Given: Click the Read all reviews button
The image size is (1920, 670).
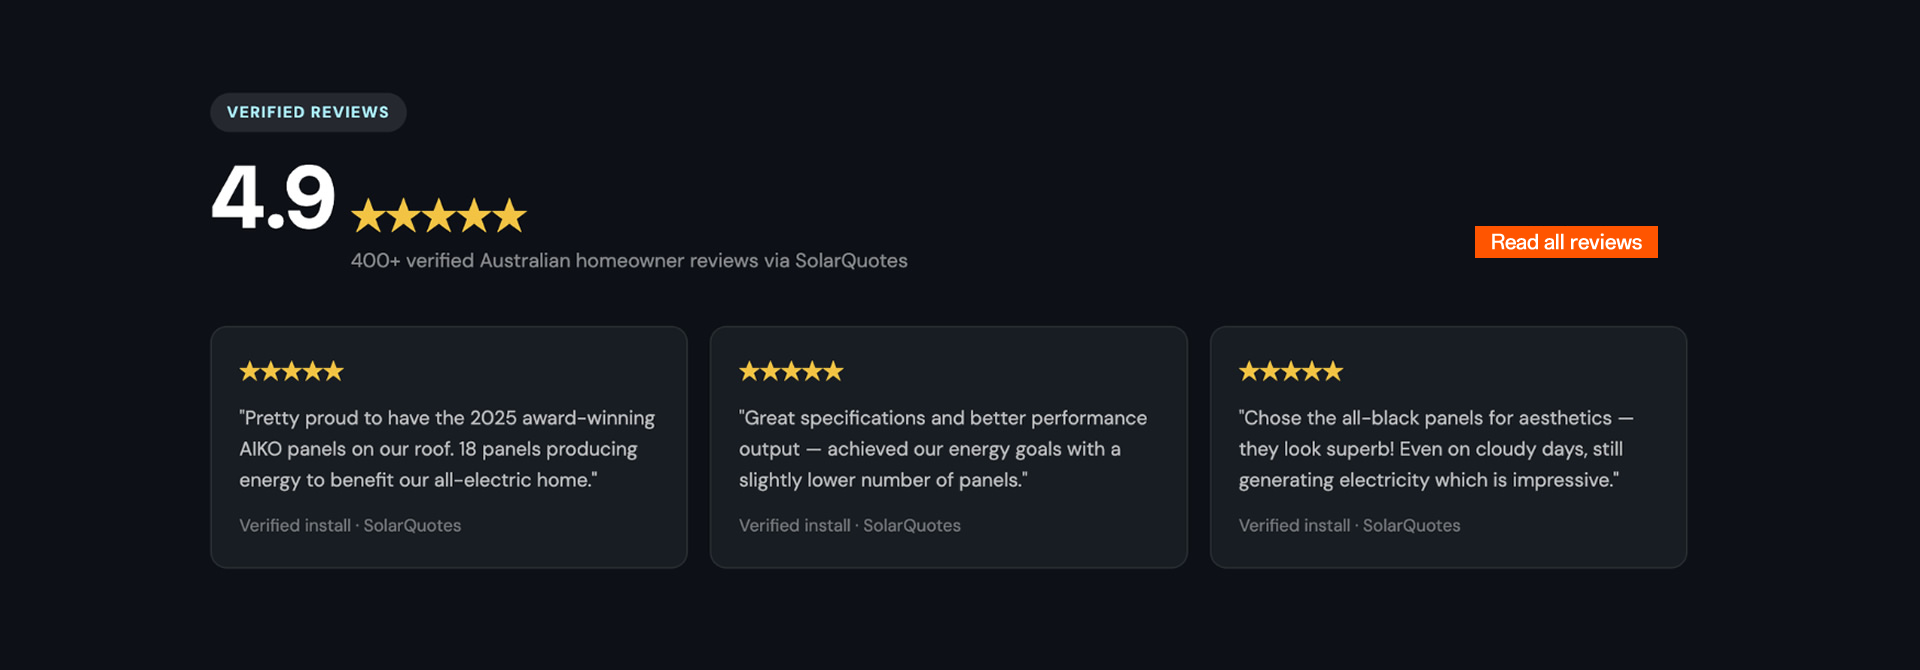Looking at the screenshot, I should (1565, 242).
